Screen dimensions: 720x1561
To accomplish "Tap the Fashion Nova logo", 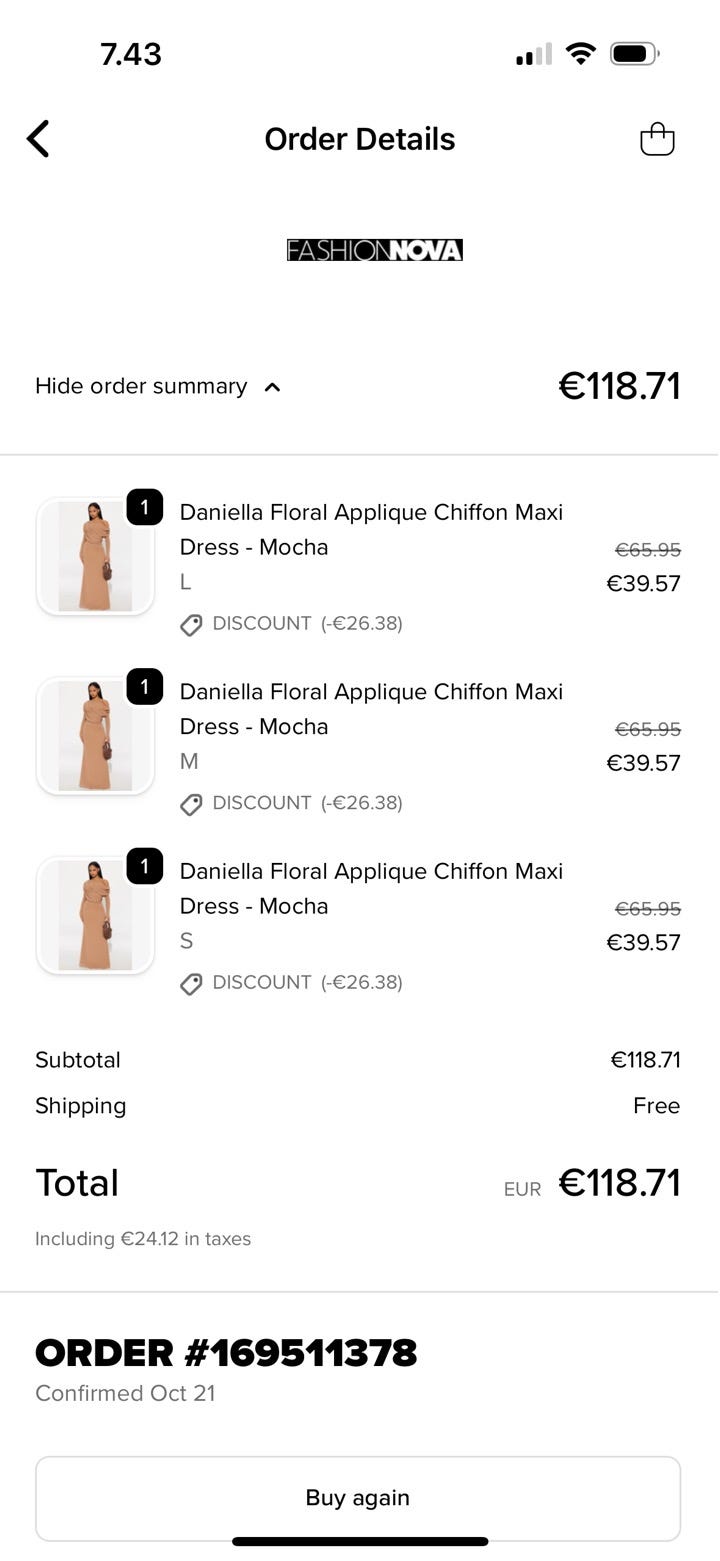I will click(374, 250).
